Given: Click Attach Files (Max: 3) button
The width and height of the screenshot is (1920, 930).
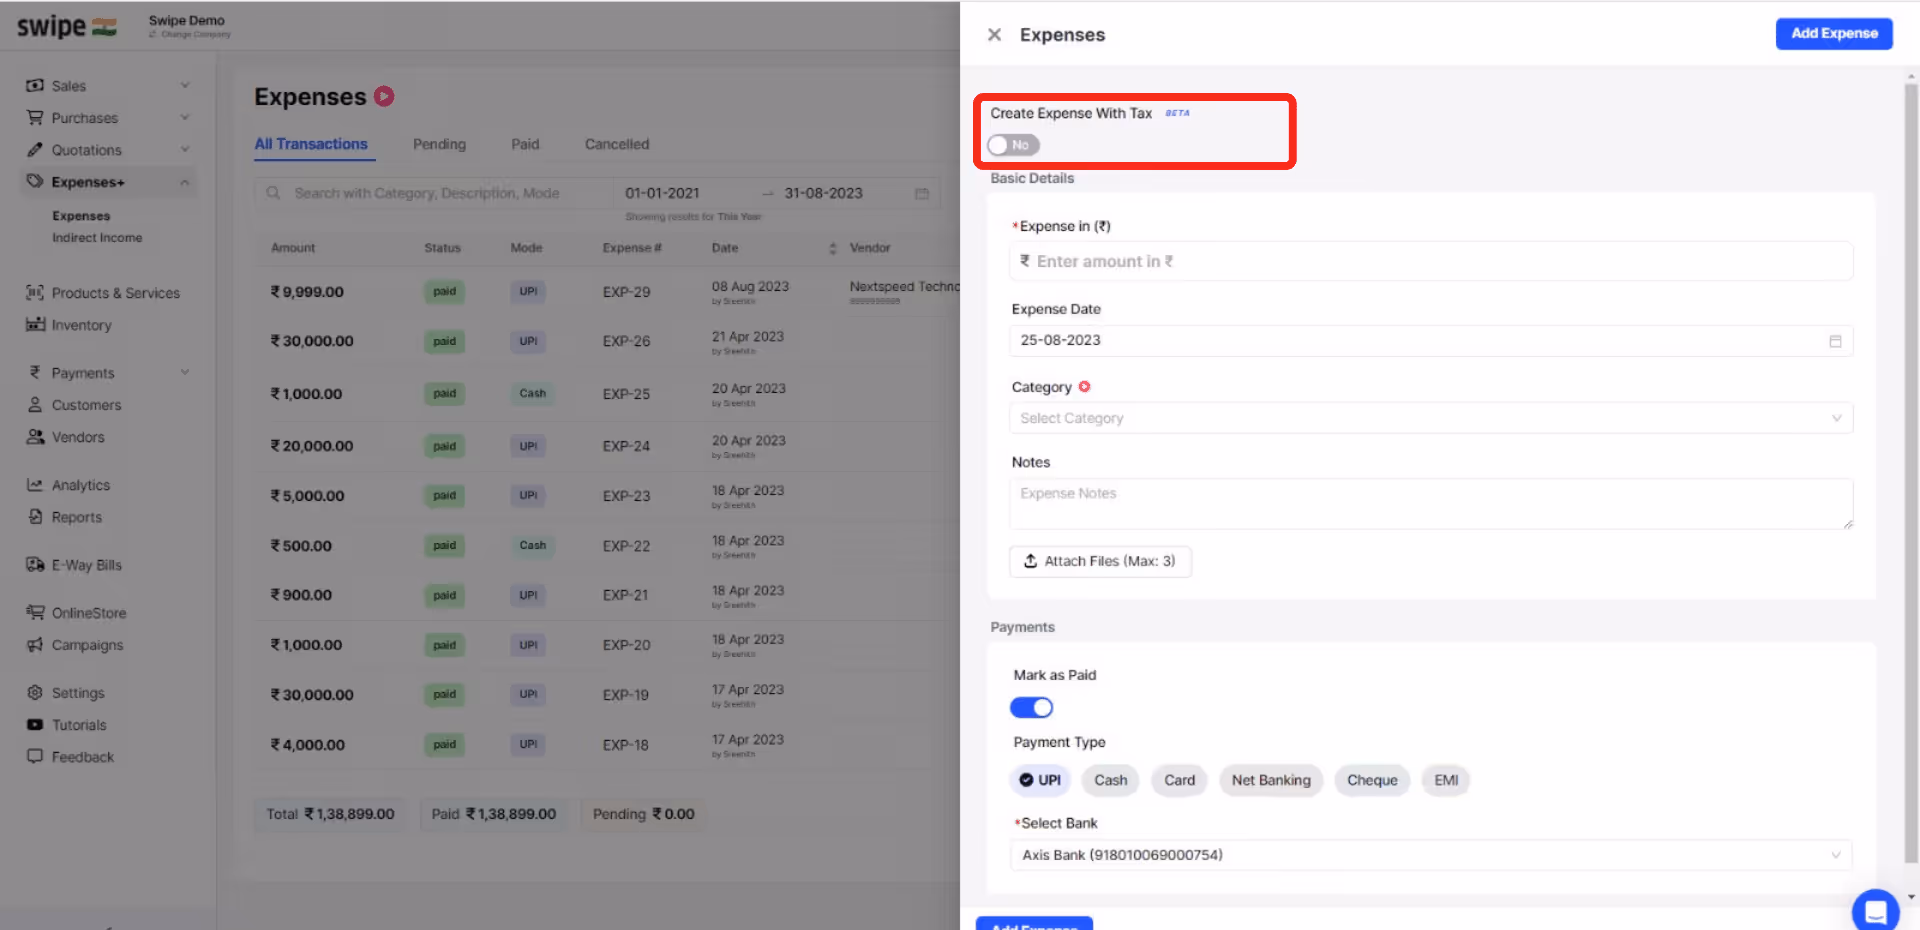Looking at the screenshot, I should click(x=1100, y=561).
